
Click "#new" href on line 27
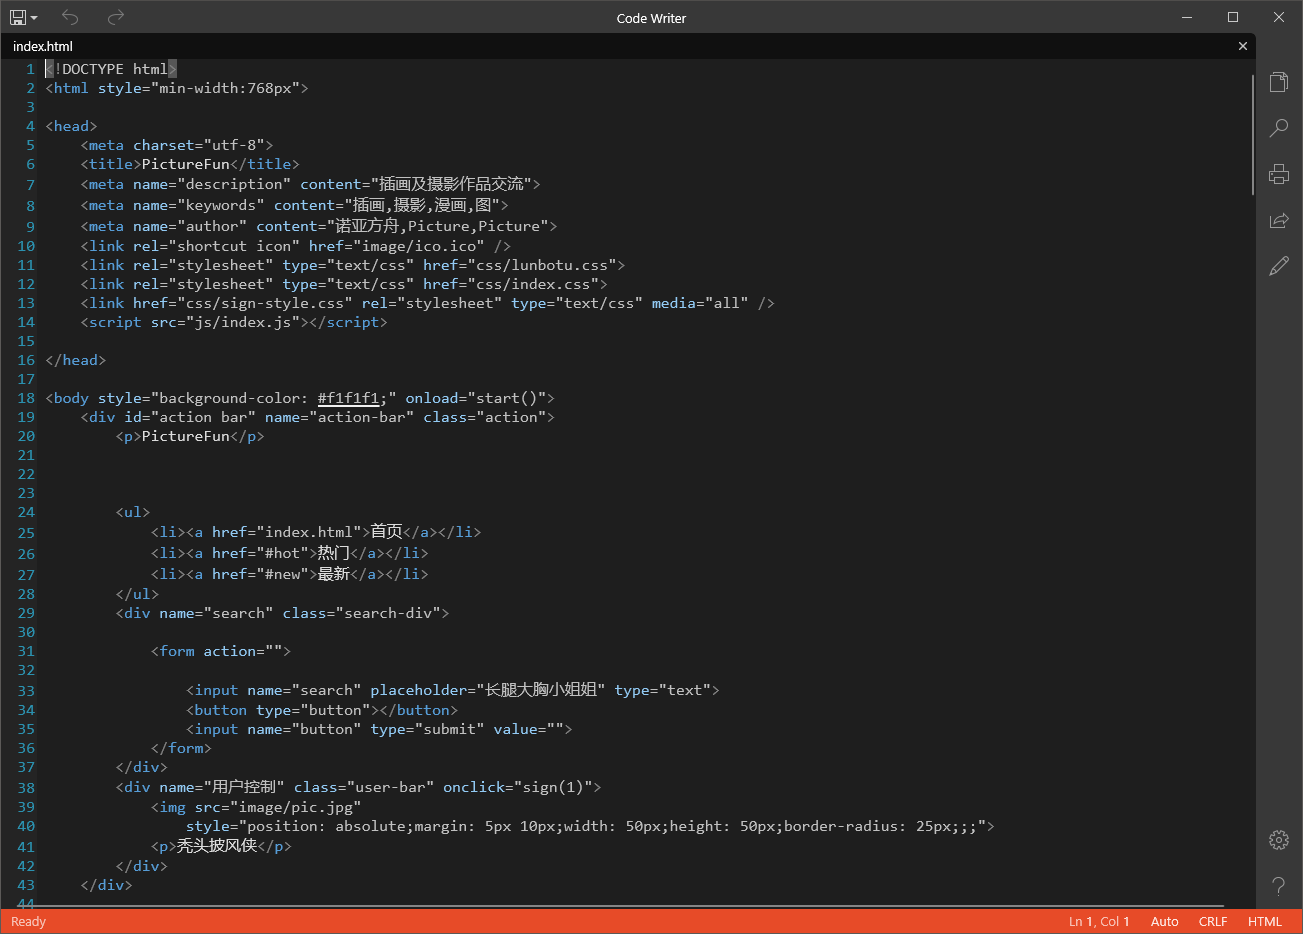282,574
